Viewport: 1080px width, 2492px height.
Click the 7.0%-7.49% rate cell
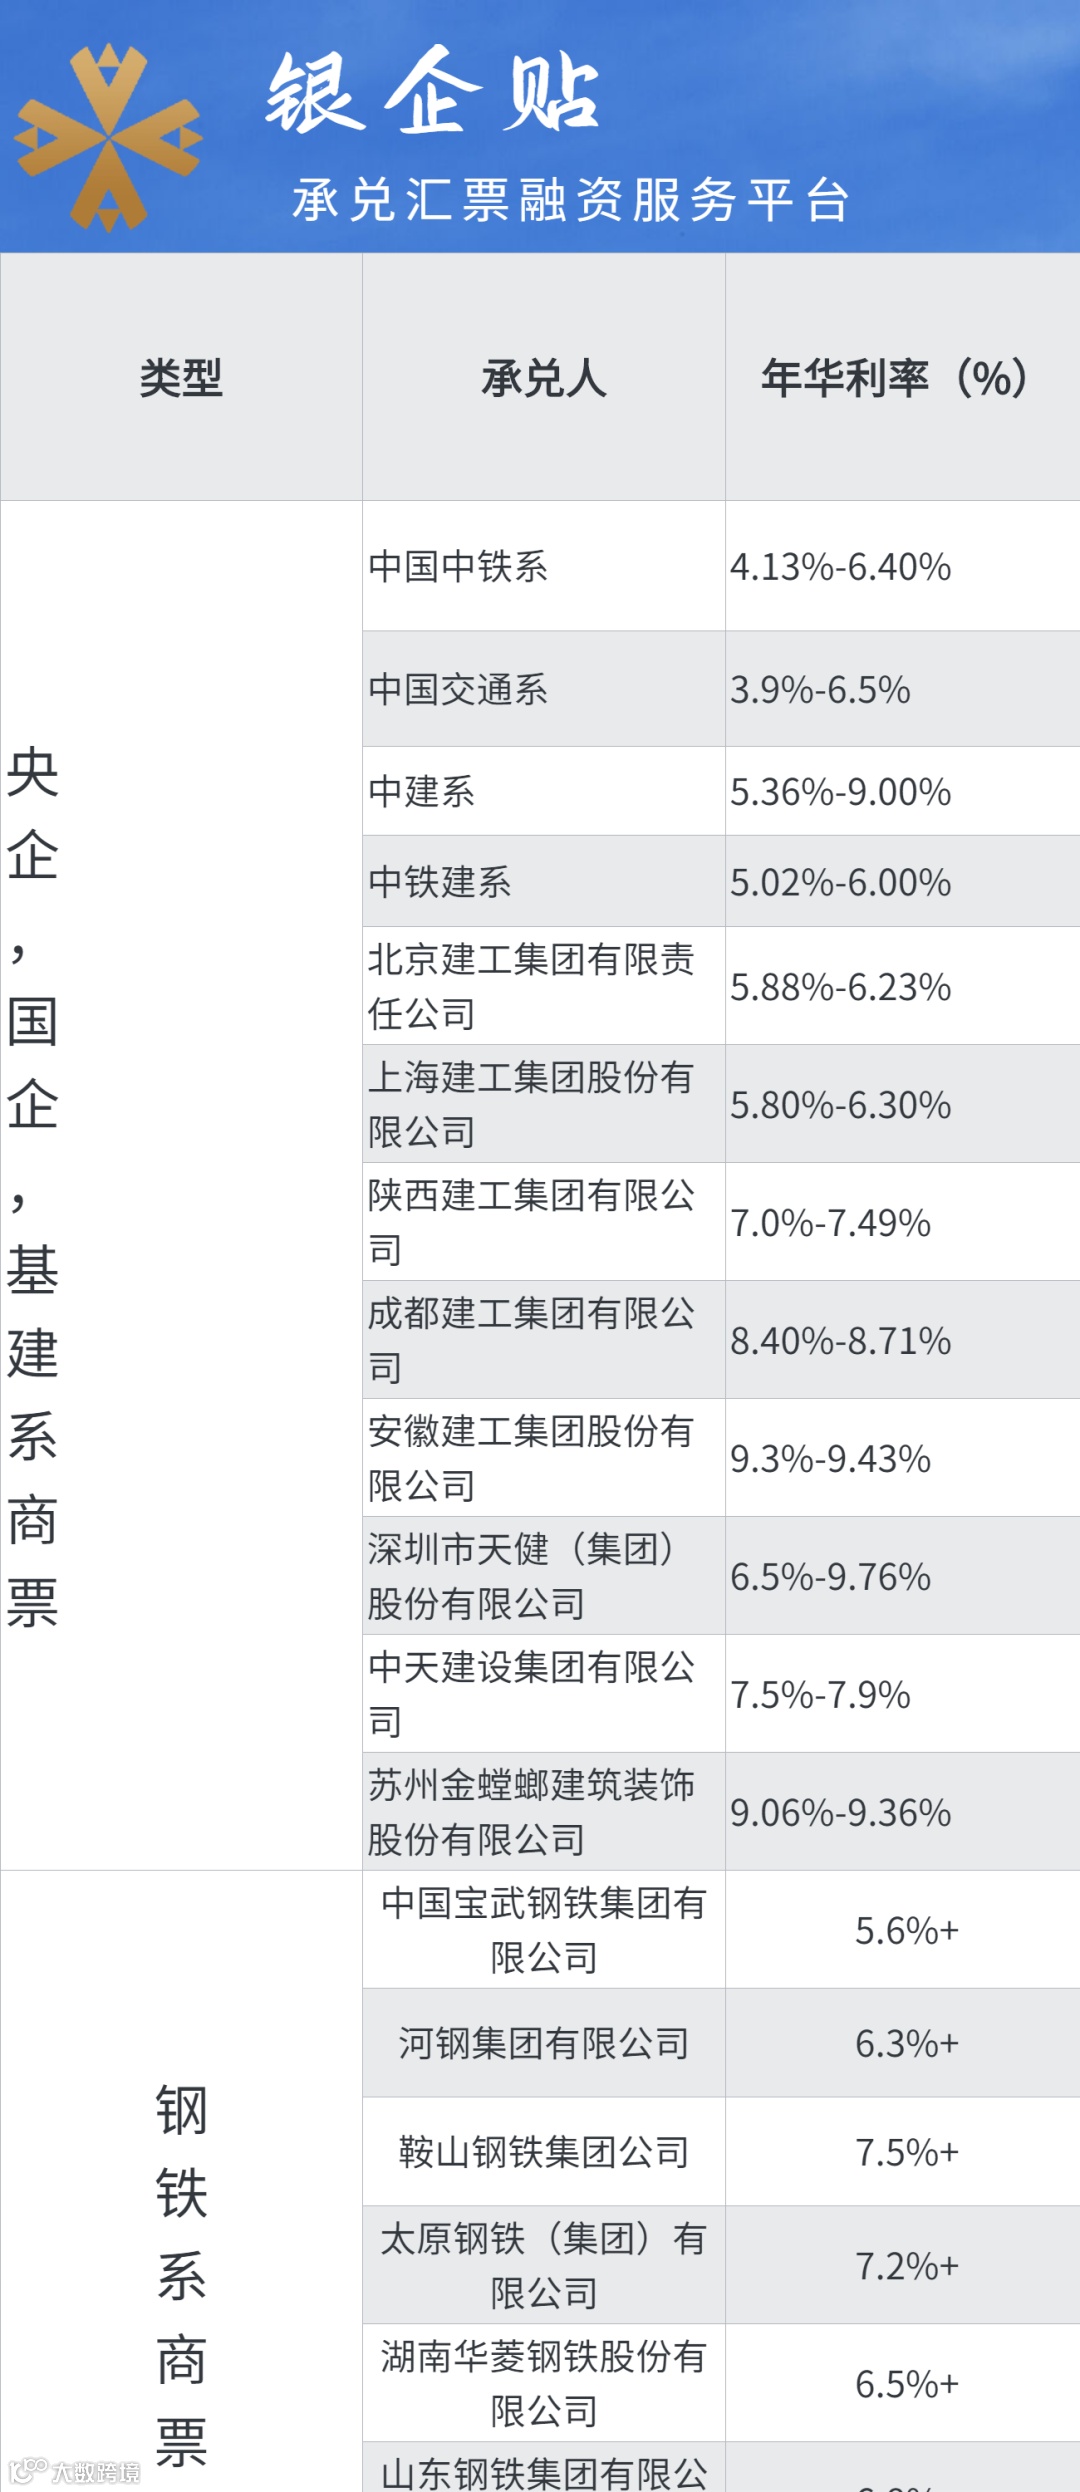pos(830,1222)
